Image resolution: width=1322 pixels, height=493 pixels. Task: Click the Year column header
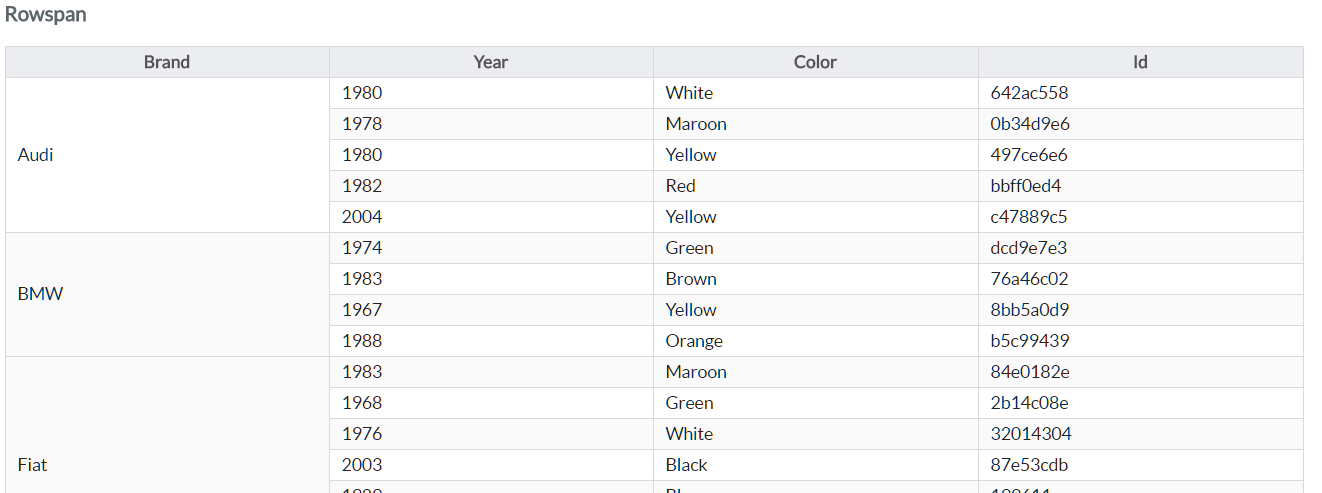click(x=491, y=62)
